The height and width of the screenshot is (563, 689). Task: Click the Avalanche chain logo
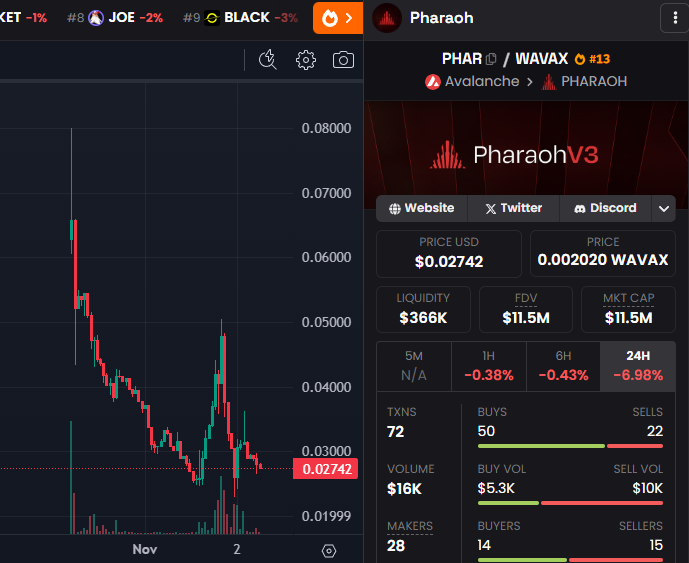pyautogui.click(x=433, y=82)
